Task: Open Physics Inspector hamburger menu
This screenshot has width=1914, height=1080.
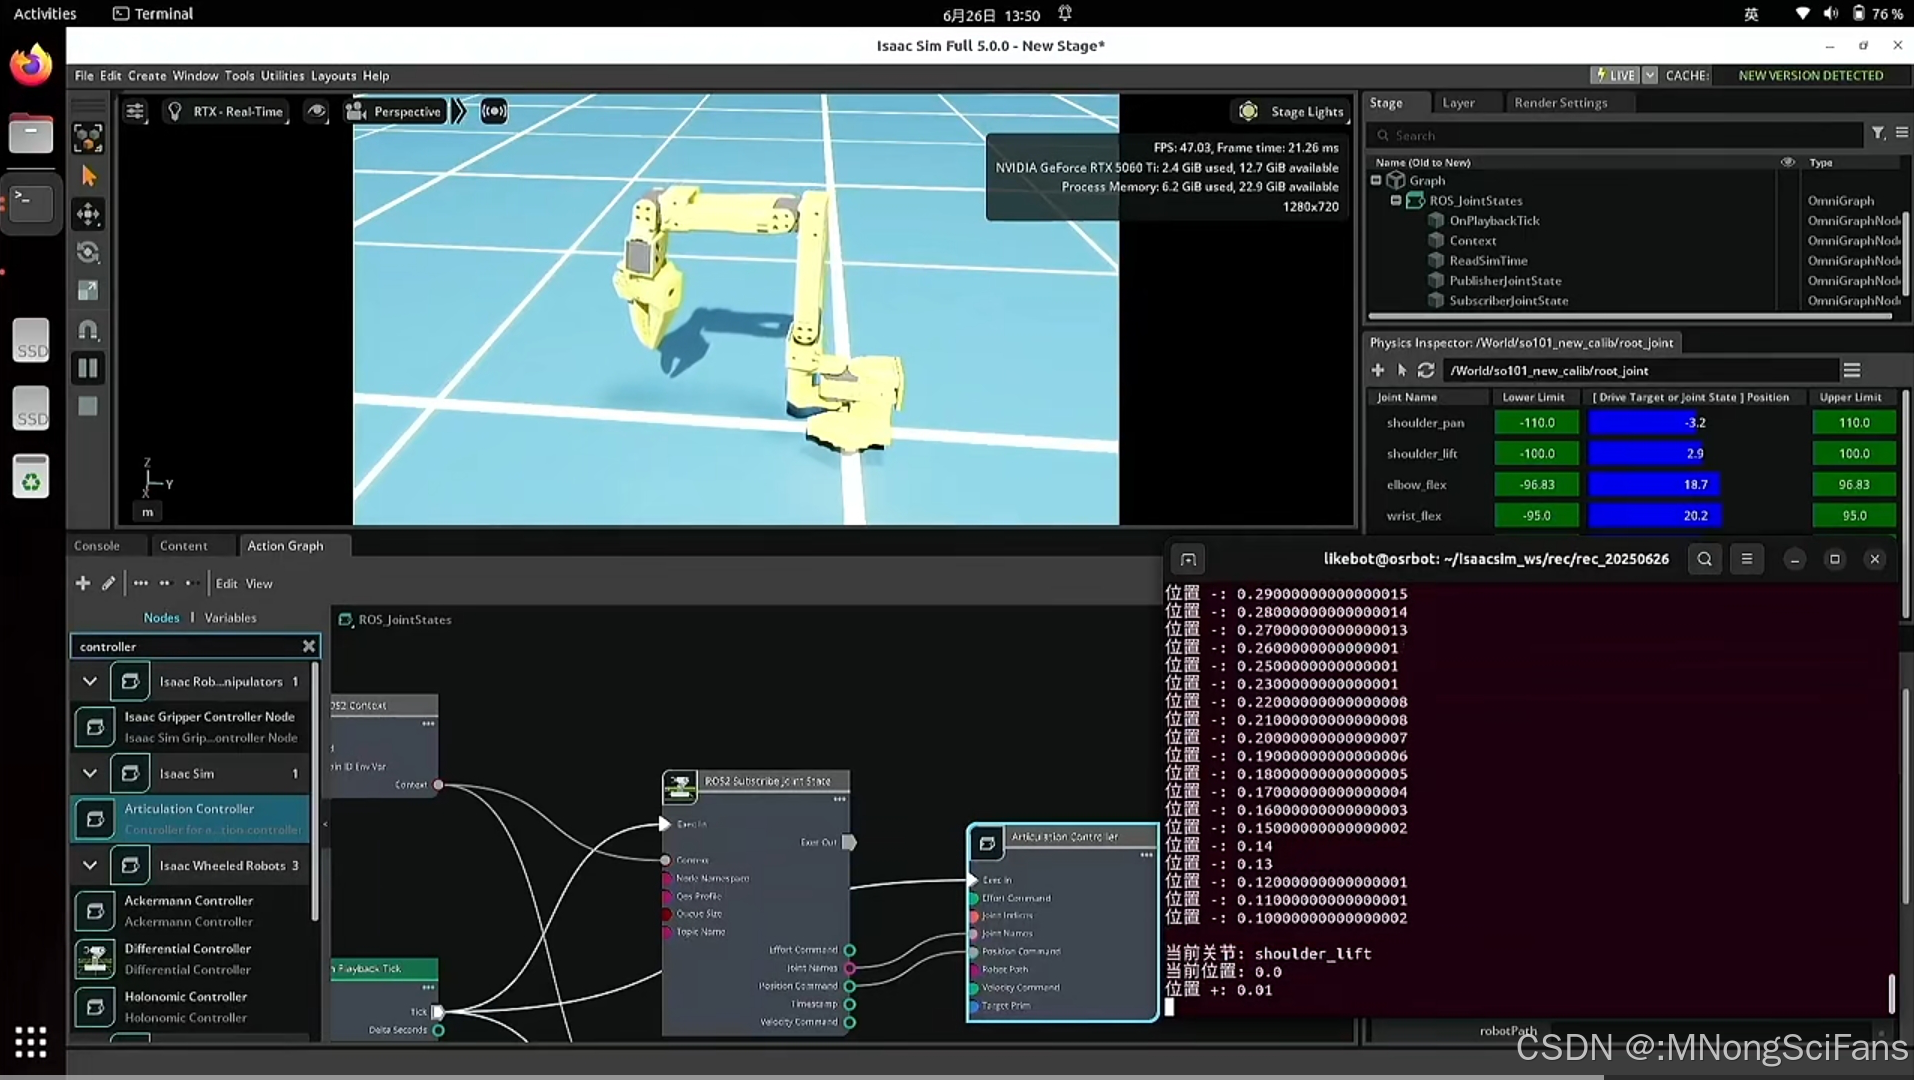Action: click(x=1852, y=370)
